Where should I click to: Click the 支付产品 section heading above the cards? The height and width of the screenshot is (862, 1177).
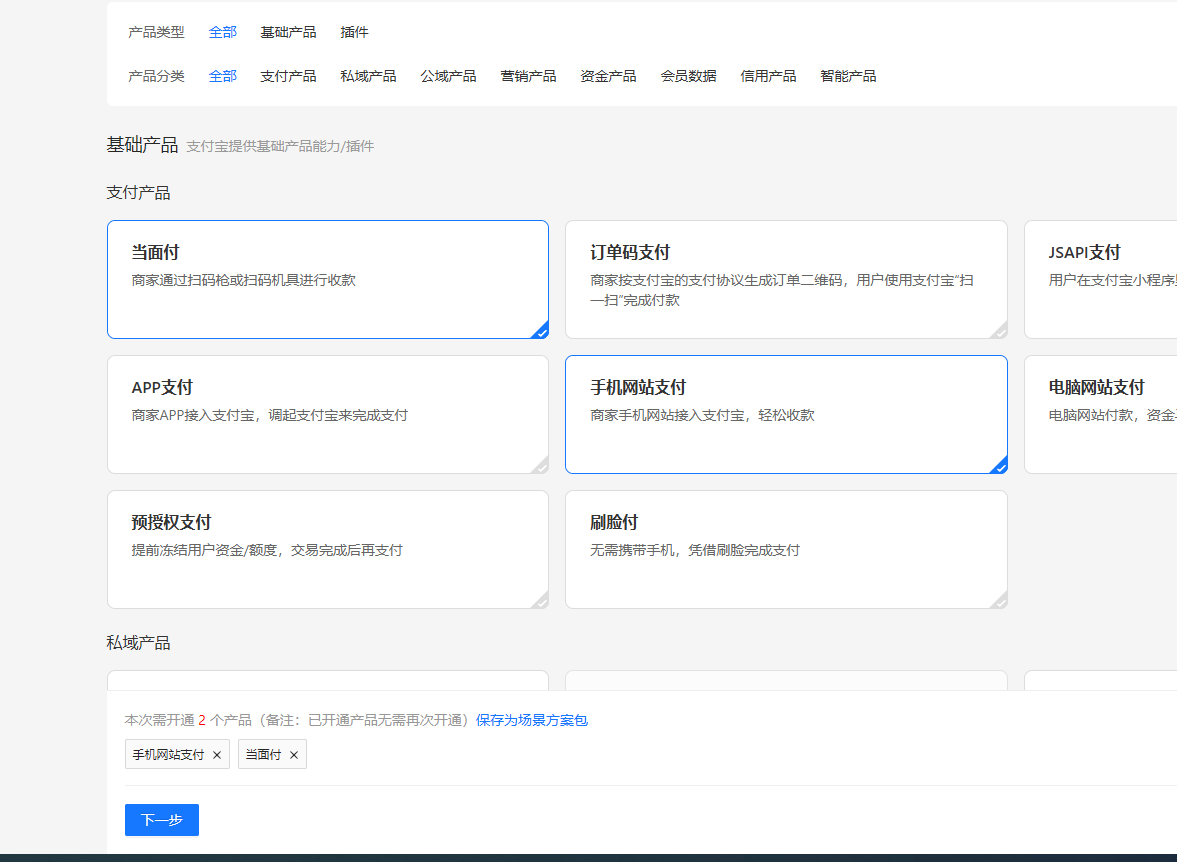click(x=138, y=193)
